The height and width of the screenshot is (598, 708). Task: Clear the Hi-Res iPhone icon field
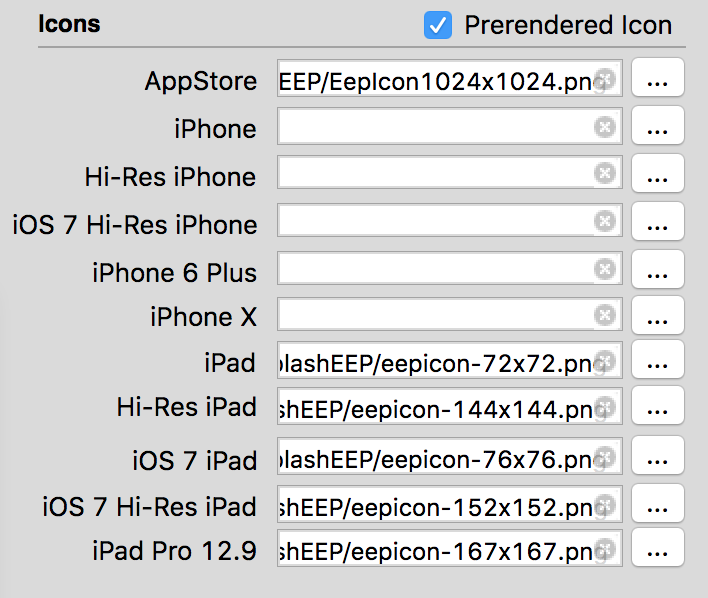pos(604,173)
